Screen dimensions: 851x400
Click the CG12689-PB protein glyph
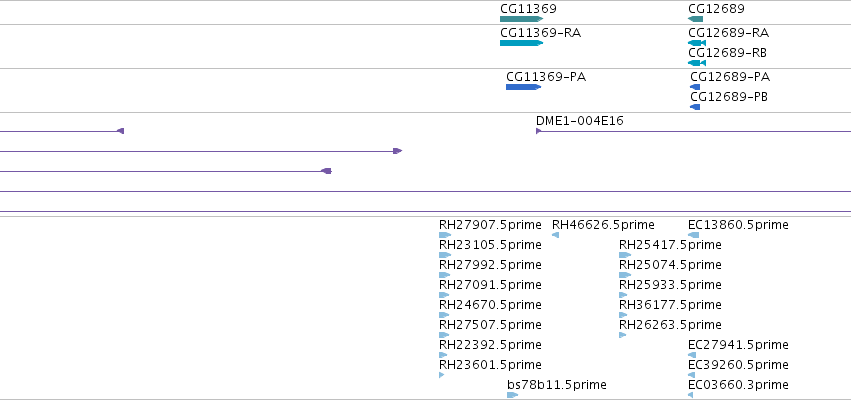click(695, 107)
